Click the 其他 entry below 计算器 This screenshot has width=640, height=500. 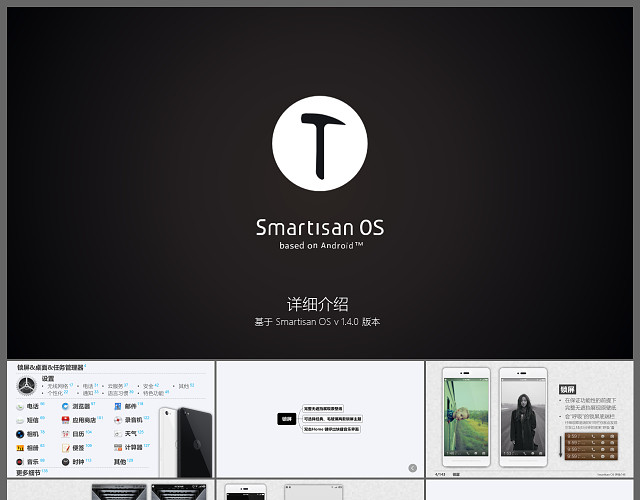[120, 462]
